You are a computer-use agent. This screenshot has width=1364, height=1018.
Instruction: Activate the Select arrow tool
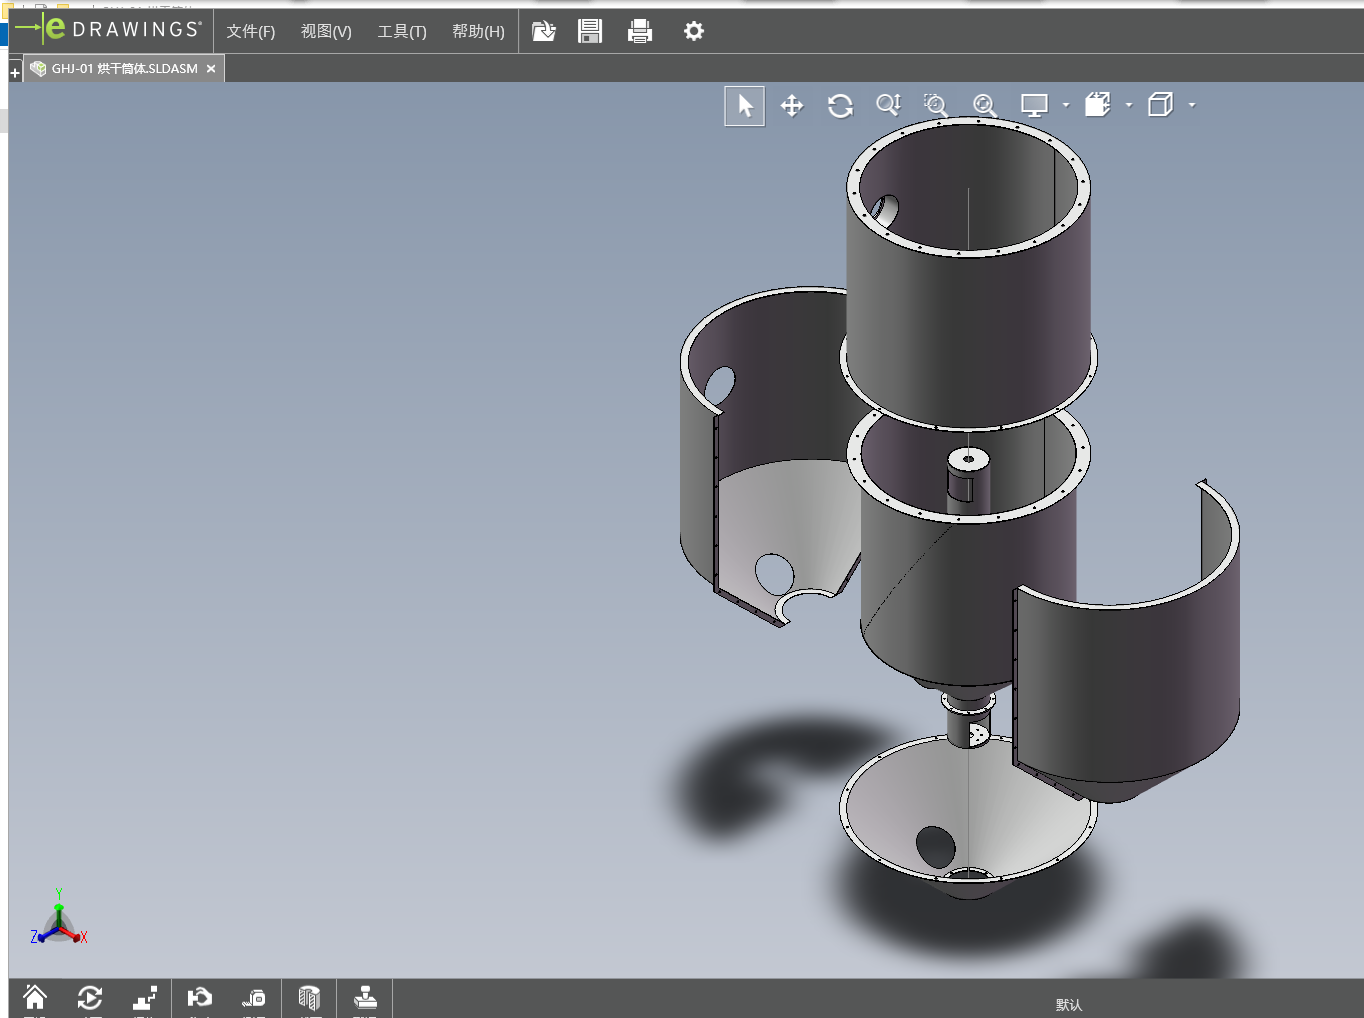[745, 106]
